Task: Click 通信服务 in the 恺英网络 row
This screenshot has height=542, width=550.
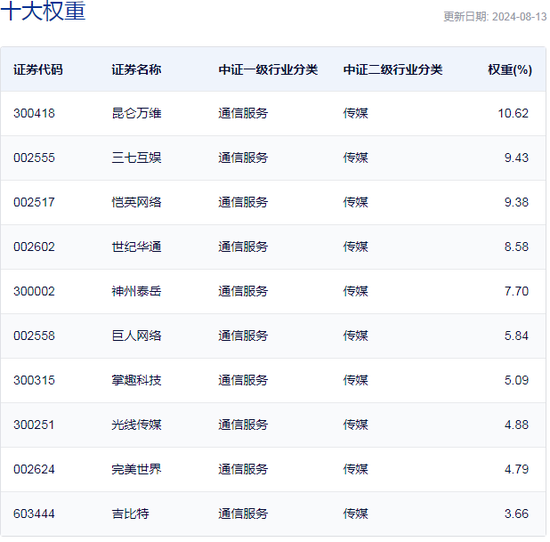Action: point(243,202)
